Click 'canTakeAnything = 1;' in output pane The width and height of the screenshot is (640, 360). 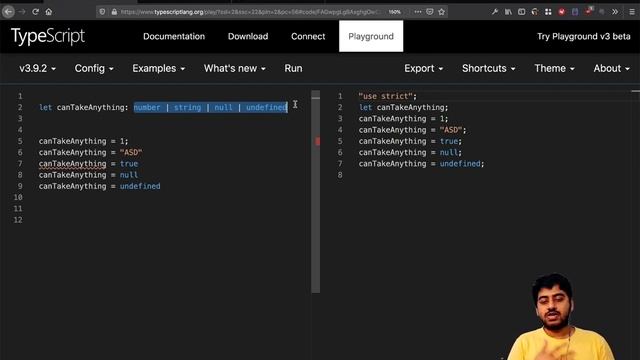[403, 118]
